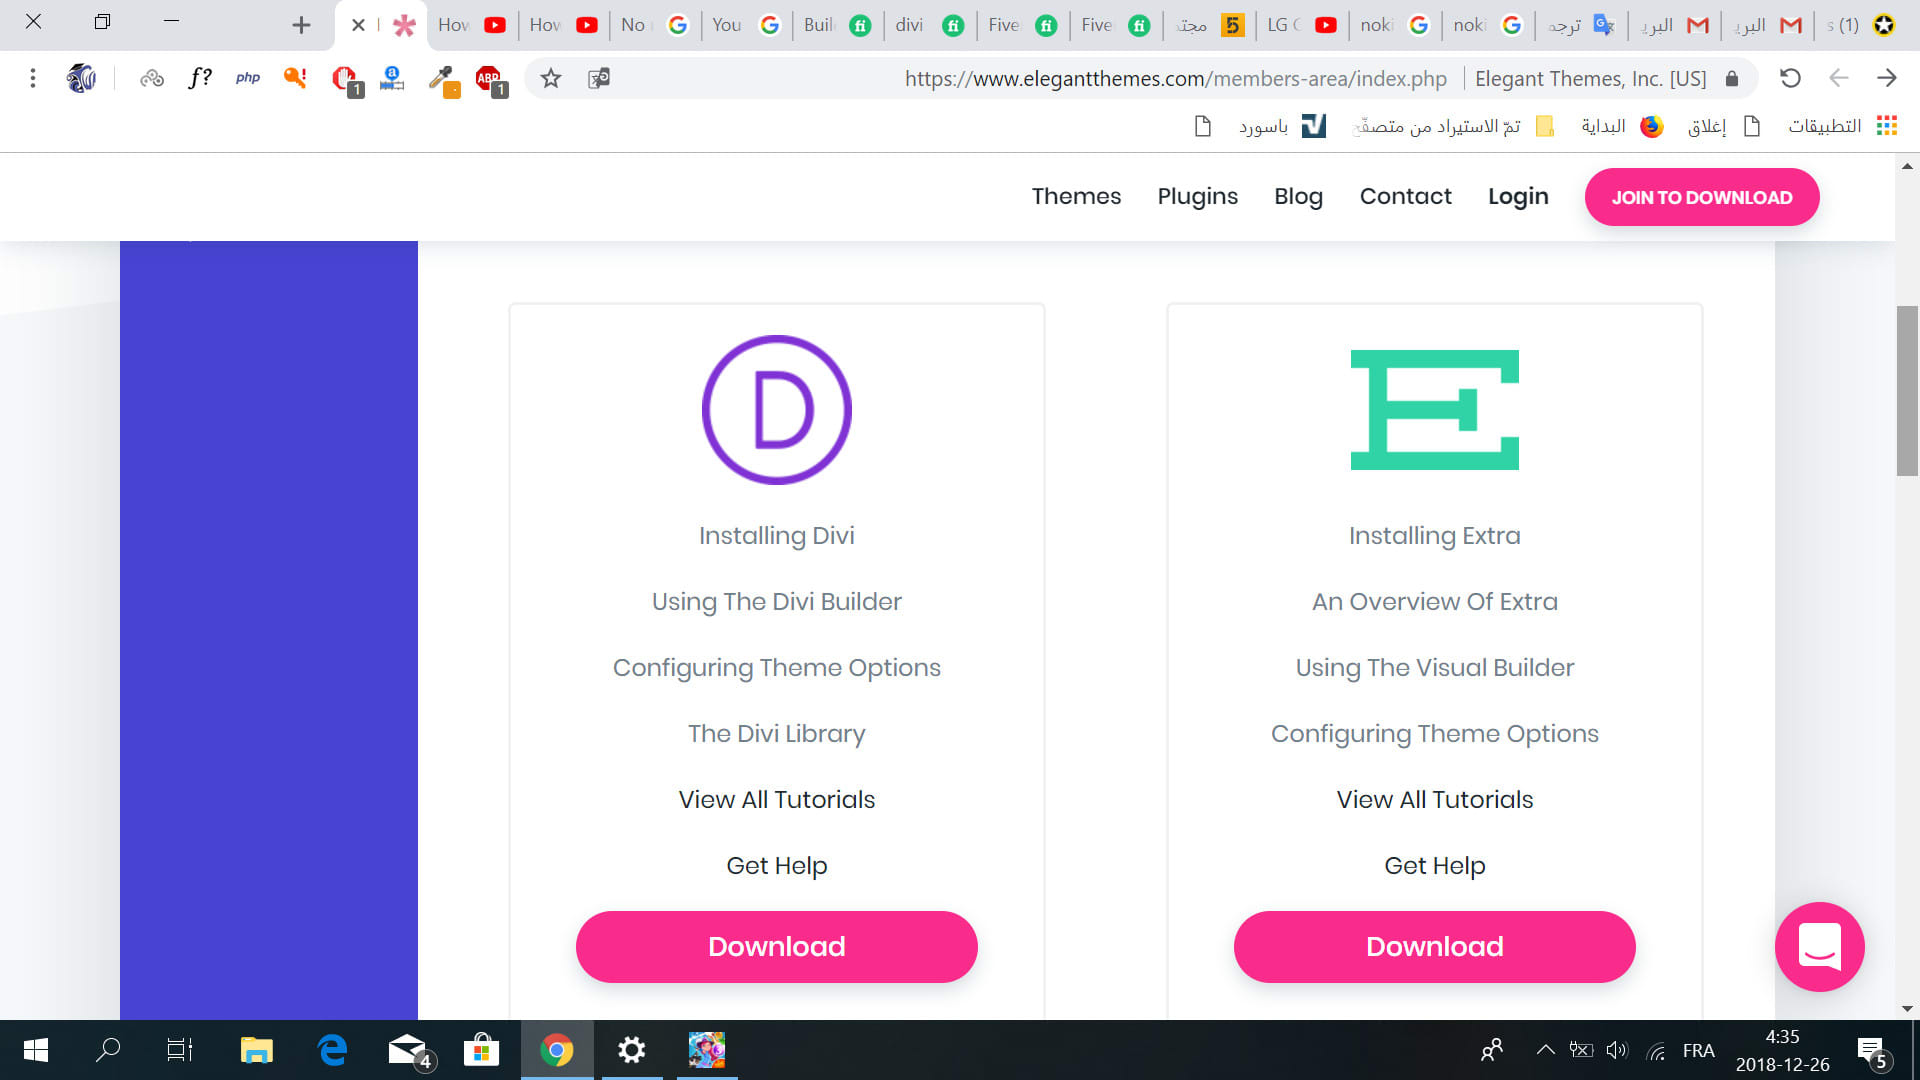The width and height of the screenshot is (1920, 1080).
Task: Open the Windows Start menu
Action: tap(36, 1050)
